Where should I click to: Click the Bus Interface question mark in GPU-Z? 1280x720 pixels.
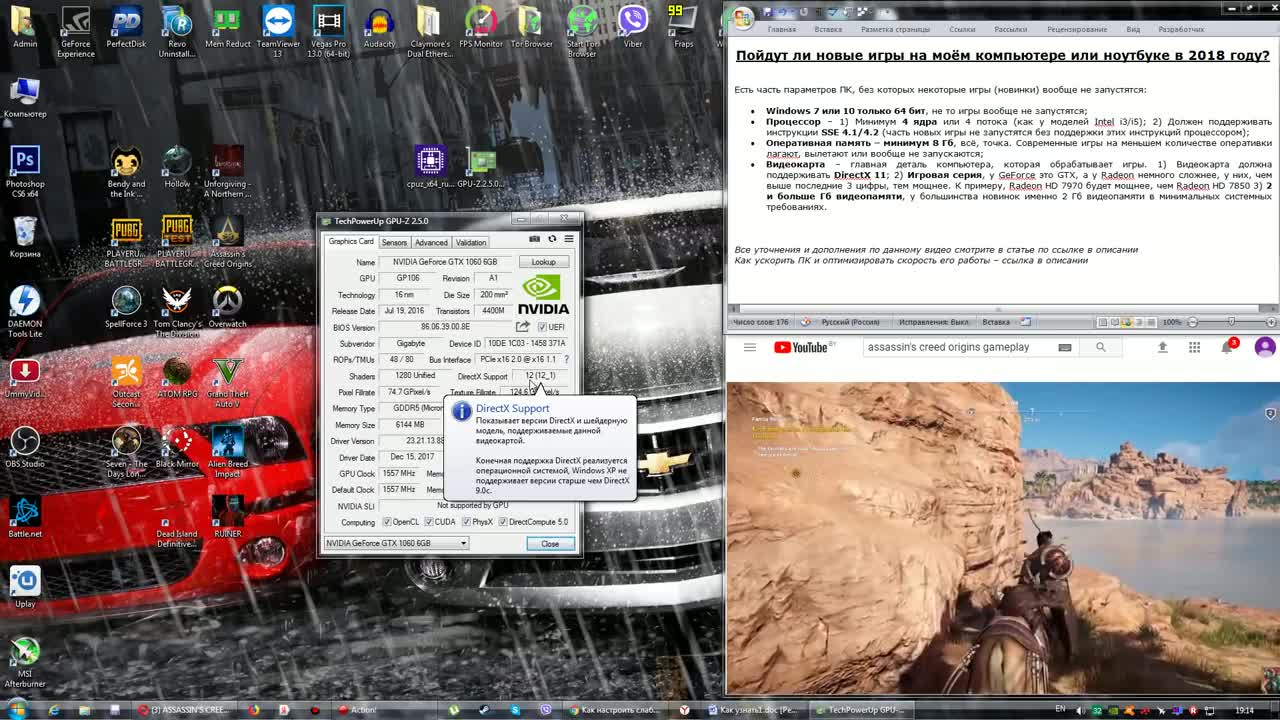coord(566,359)
